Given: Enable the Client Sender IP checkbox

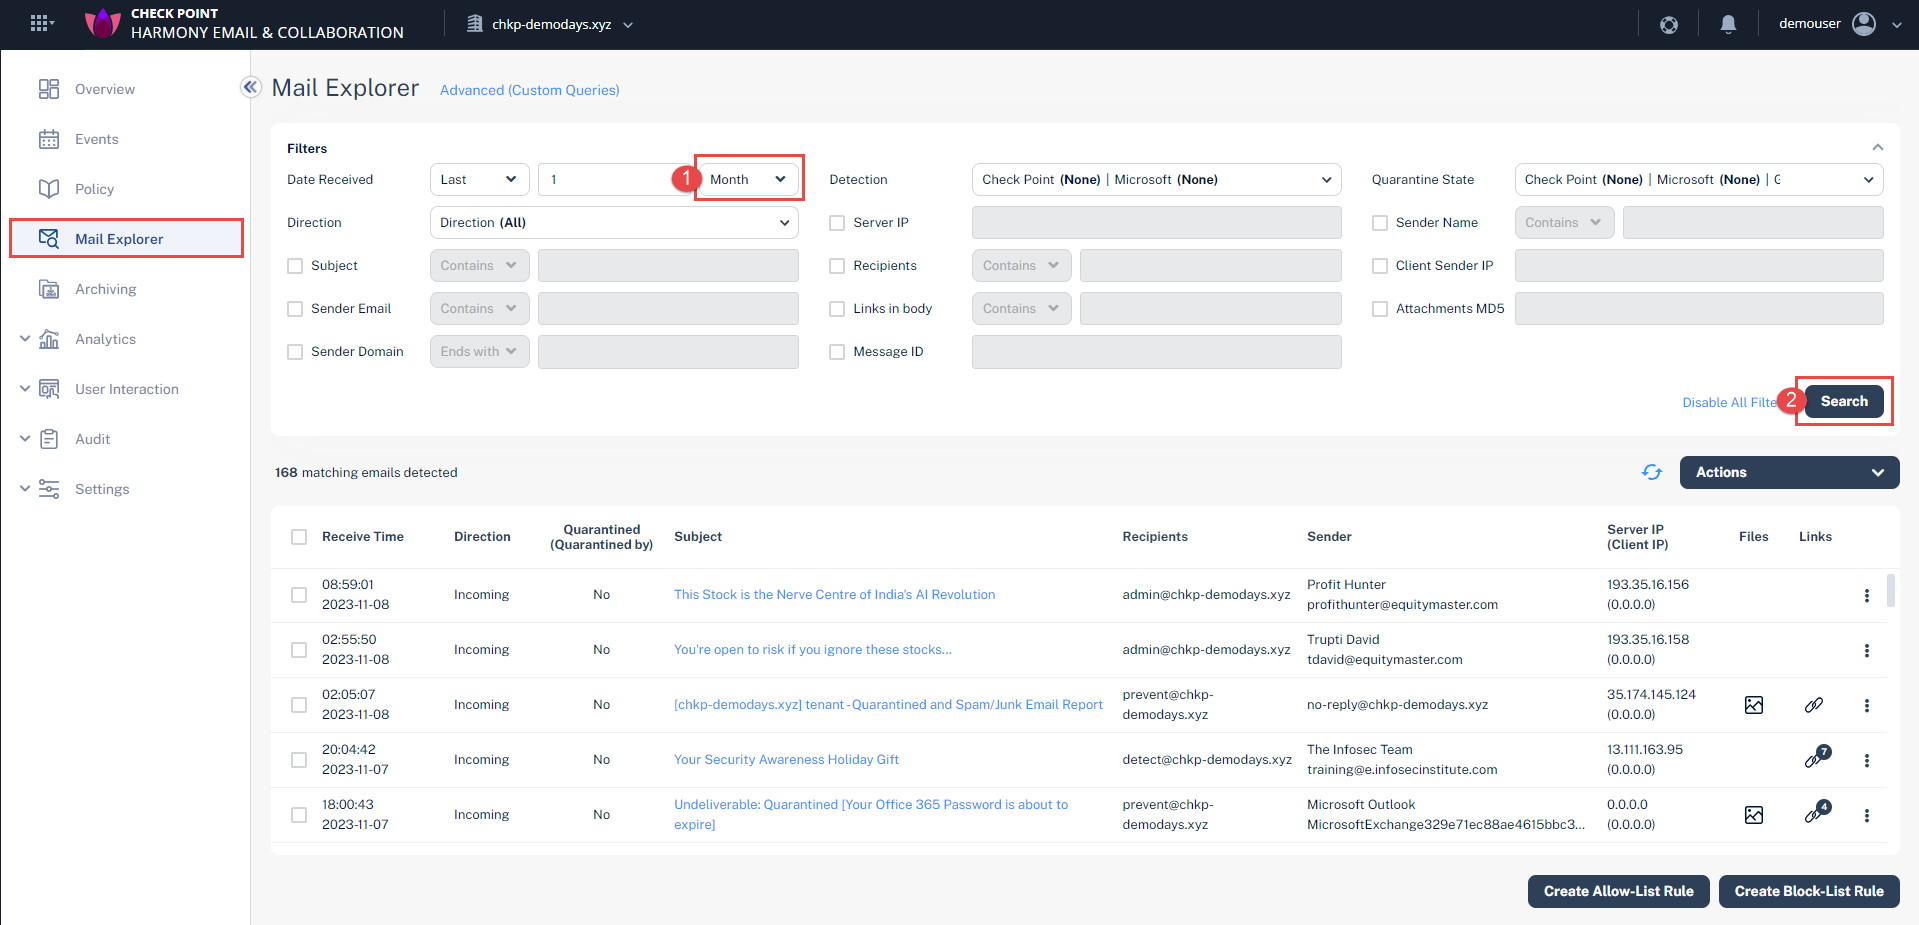Looking at the screenshot, I should pyautogui.click(x=1380, y=266).
